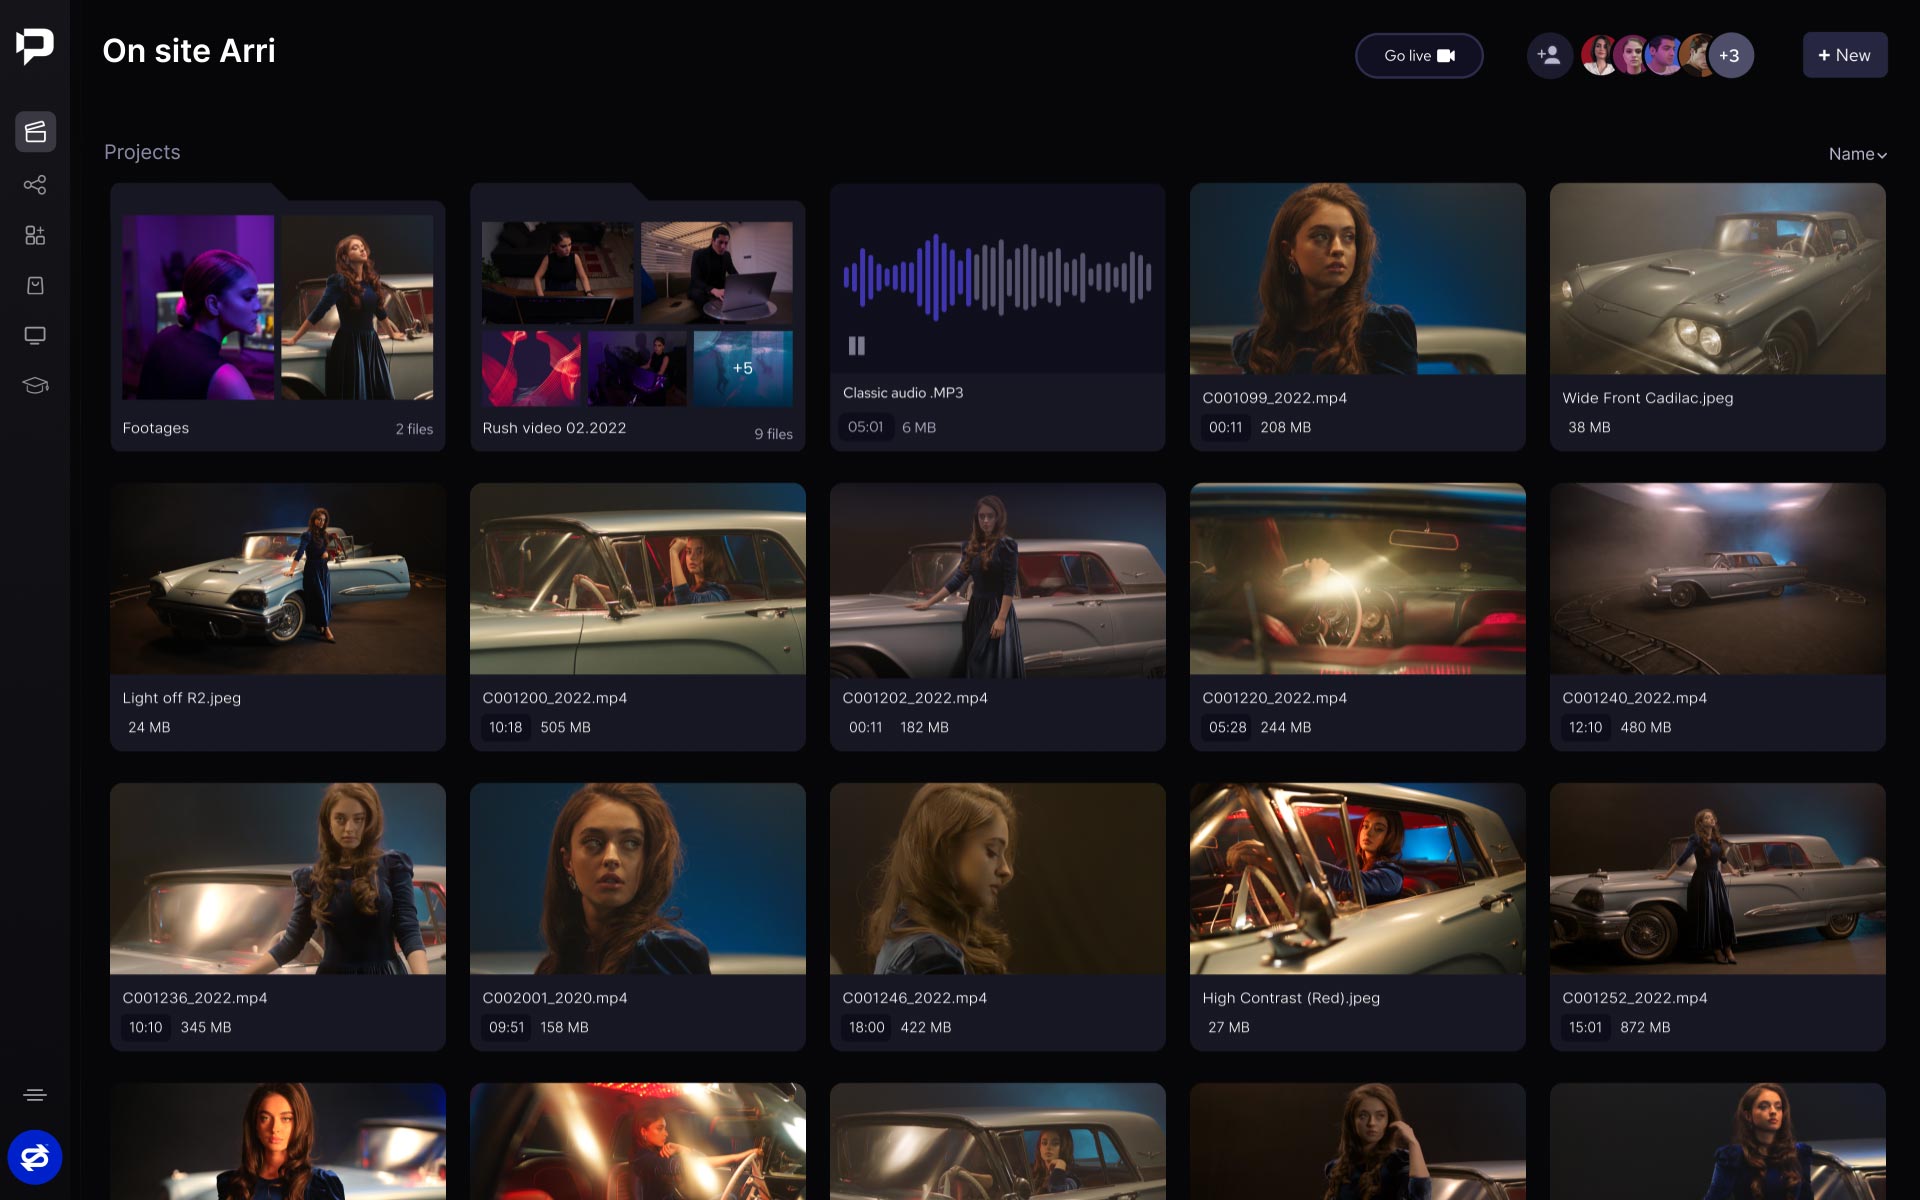This screenshot has width=1920, height=1200.
Task: Click the 244 MB size label
Action: (x=1286, y=727)
